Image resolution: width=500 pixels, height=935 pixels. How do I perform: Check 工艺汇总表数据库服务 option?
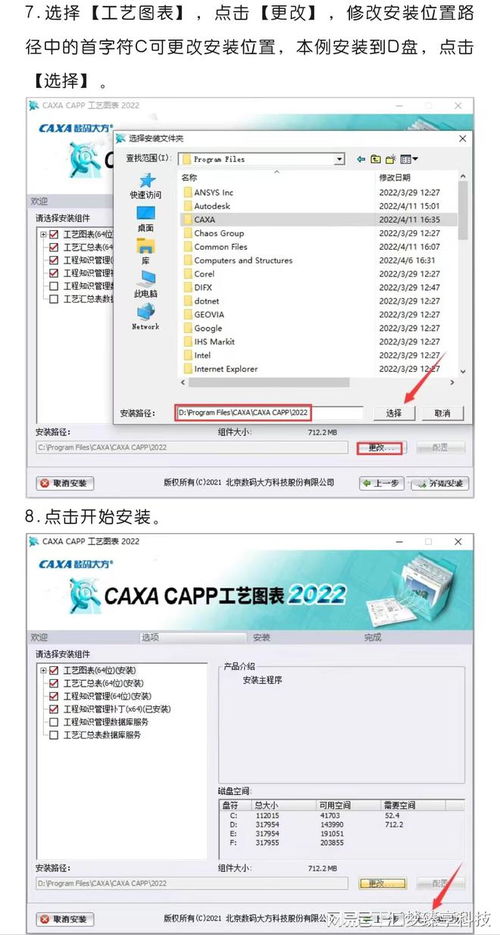click(54, 735)
